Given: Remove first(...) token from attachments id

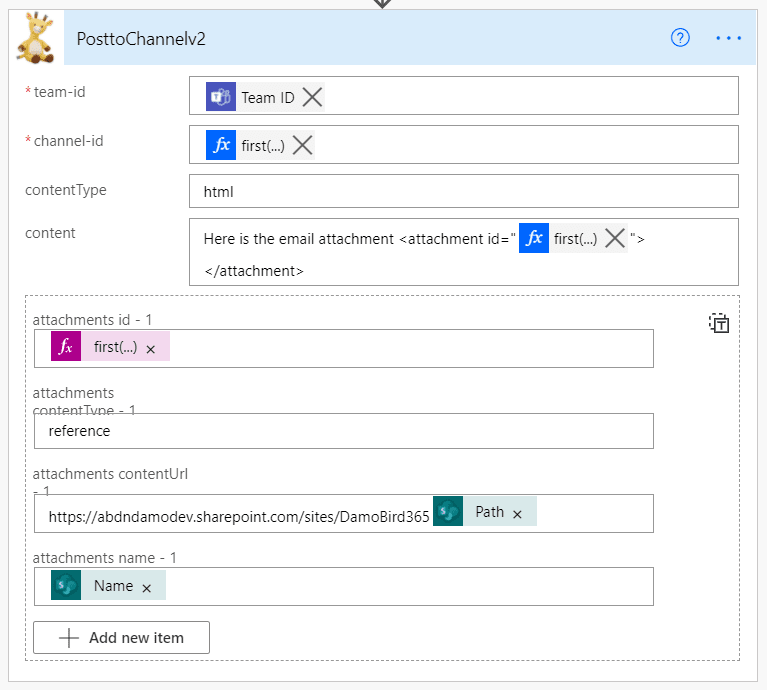Looking at the screenshot, I should point(150,348).
